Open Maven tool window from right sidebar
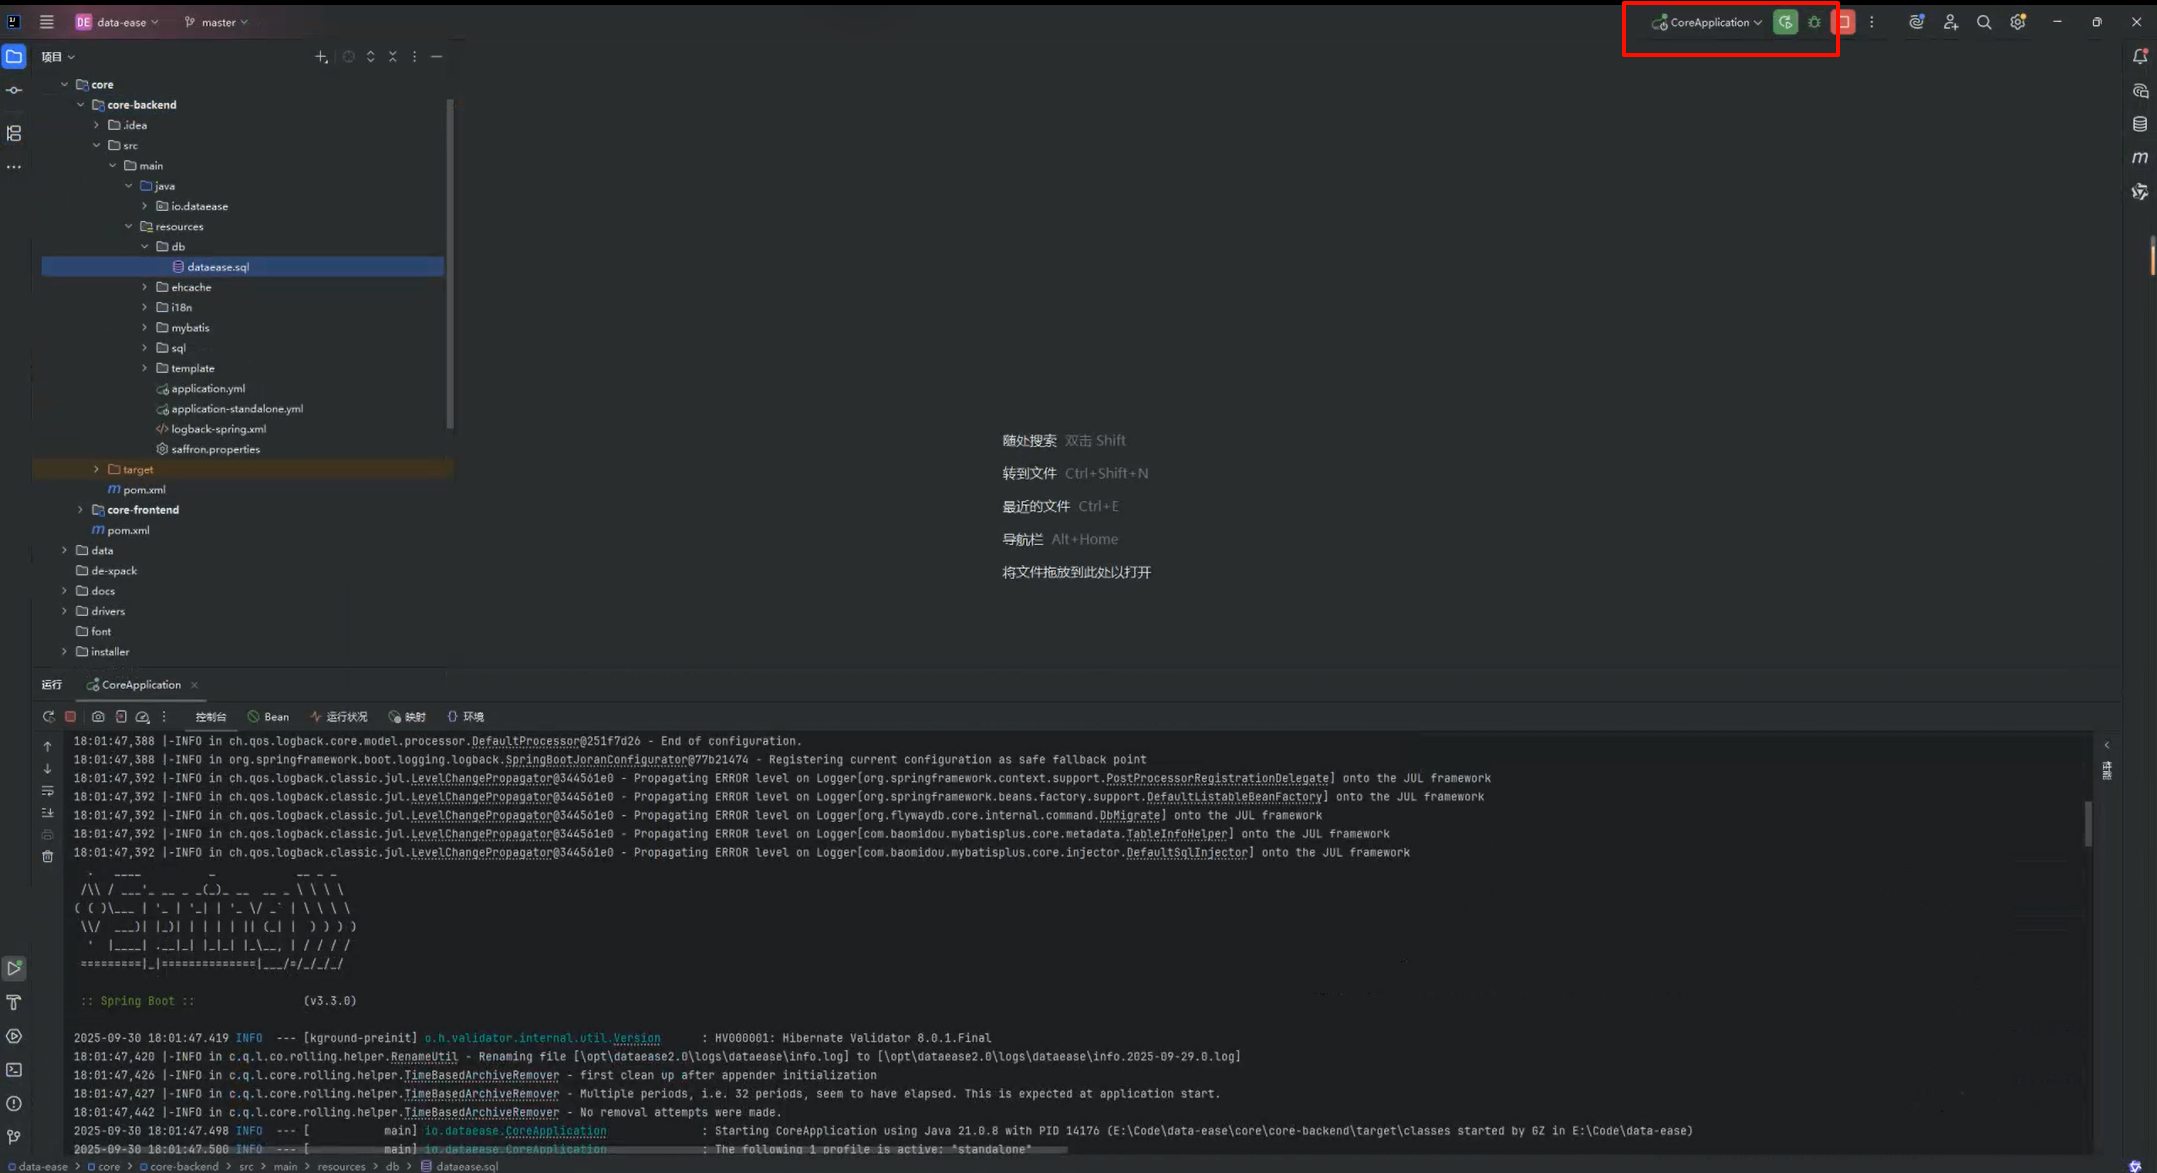 (2139, 158)
